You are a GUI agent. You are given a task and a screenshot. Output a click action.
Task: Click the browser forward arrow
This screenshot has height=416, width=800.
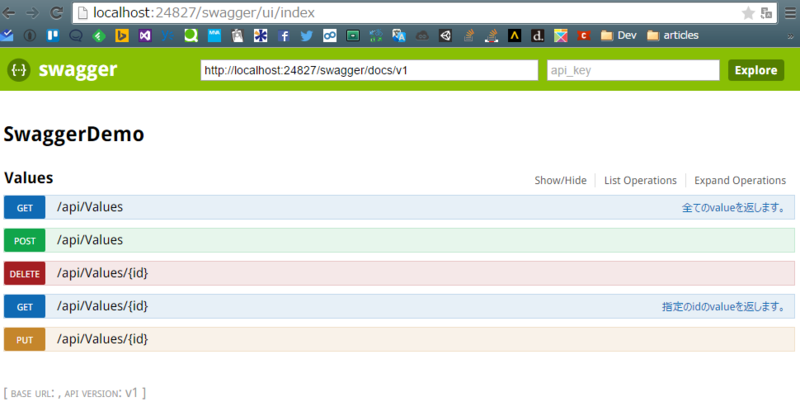click(x=32, y=13)
